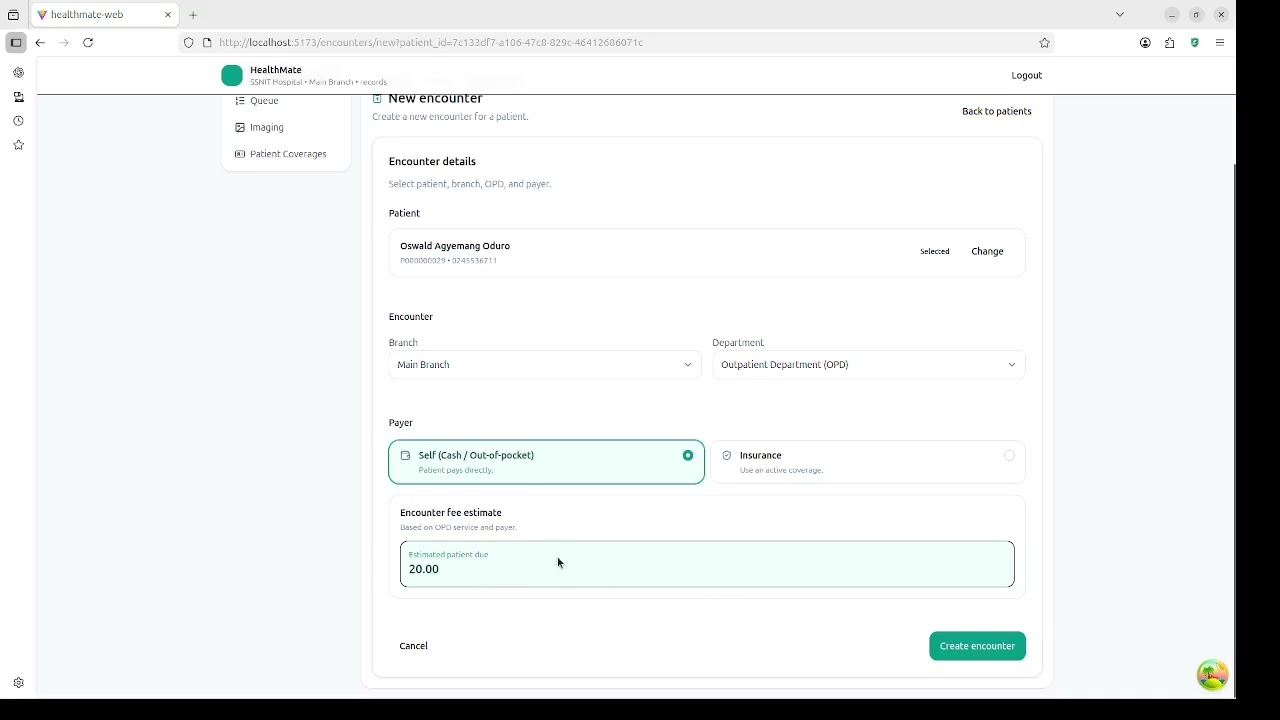Image resolution: width=1280 pixels, height=720 pixels.
Task: Click the address bar URL
Action: click(x=430, y=43)
